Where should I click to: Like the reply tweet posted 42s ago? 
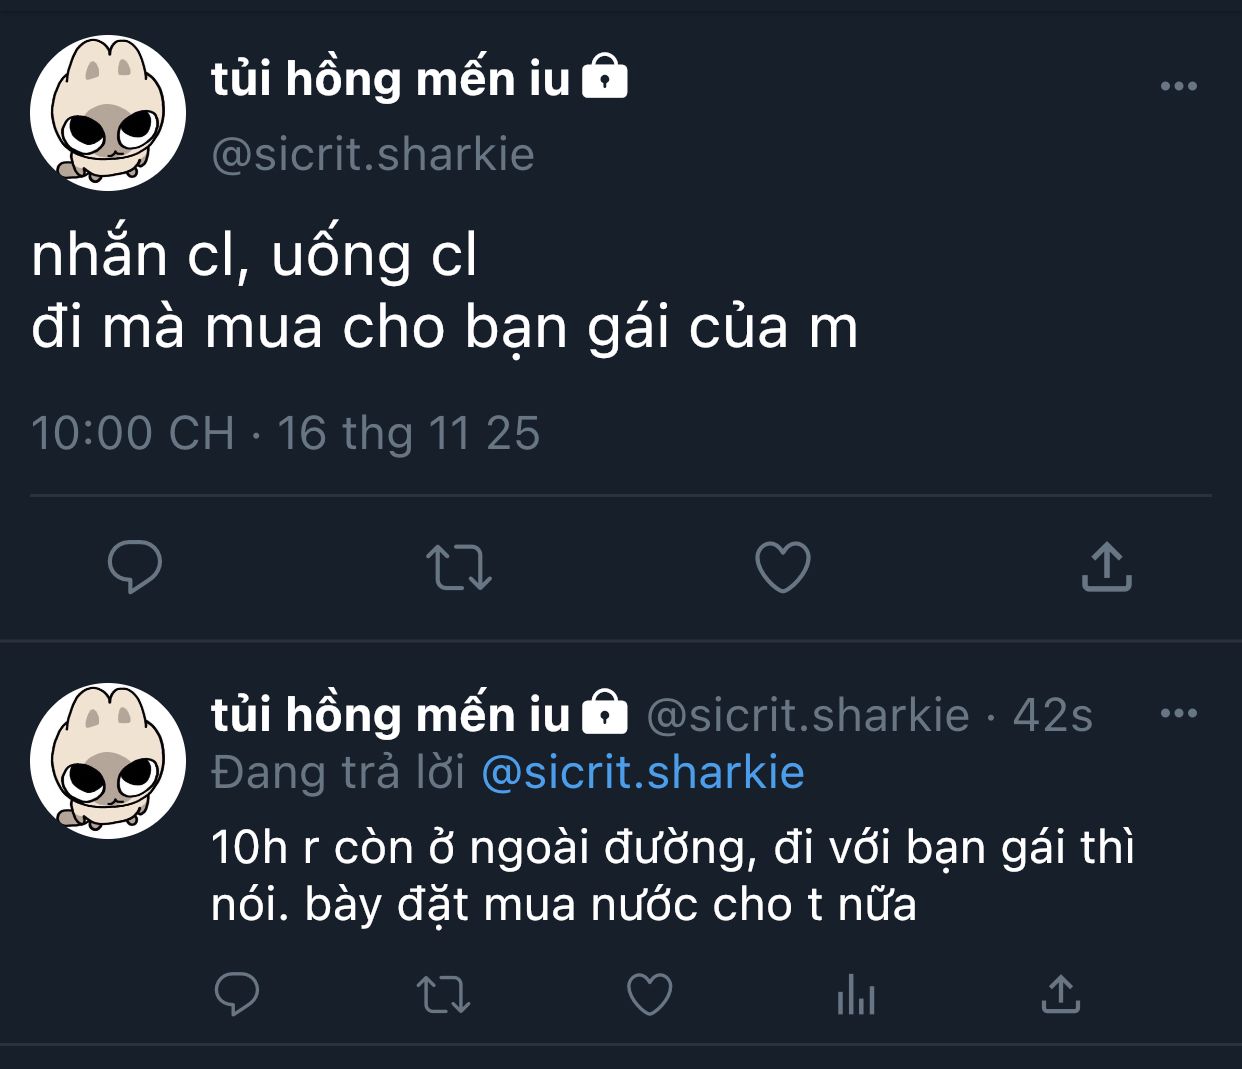click(x=649, y=994)
